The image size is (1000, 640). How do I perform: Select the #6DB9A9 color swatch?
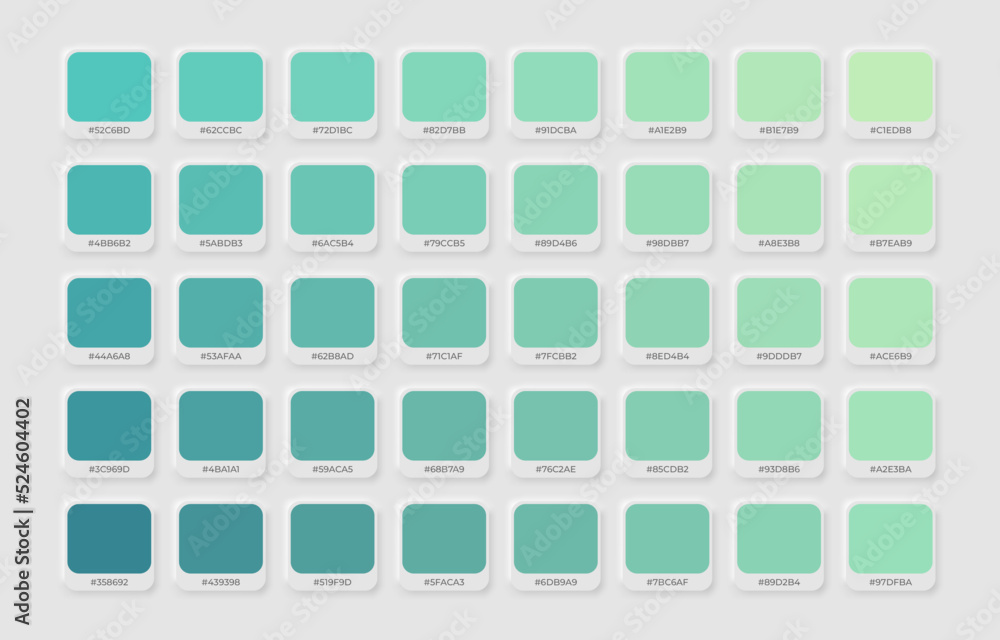pos(555,538)
